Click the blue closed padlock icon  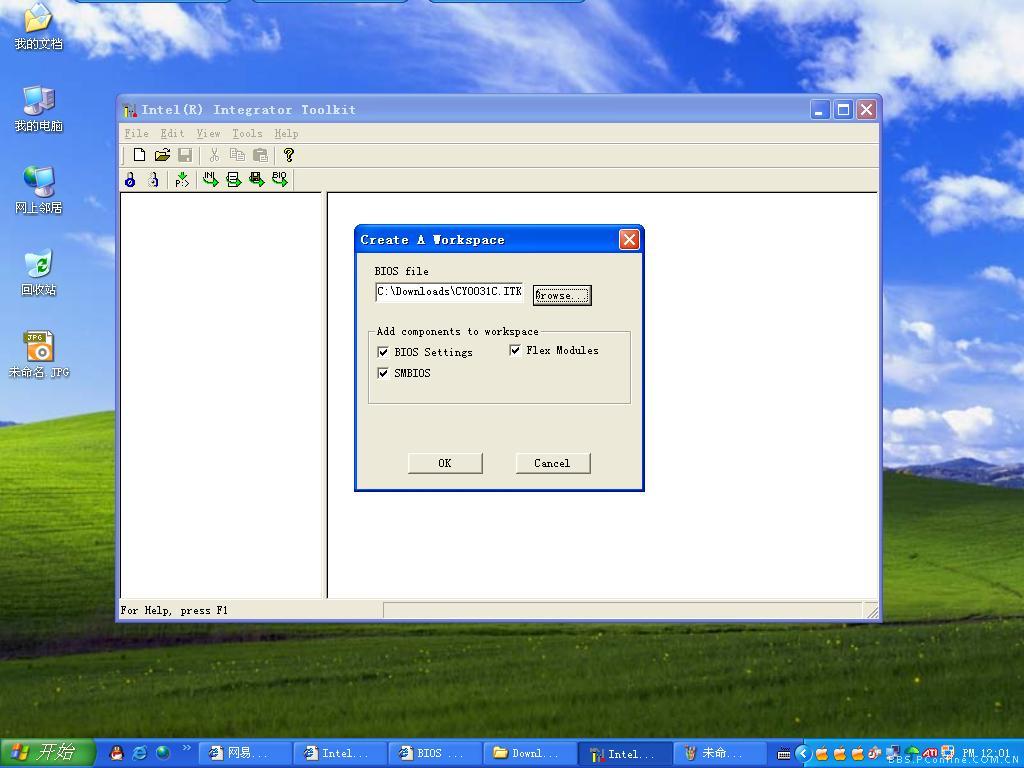click(x=130, y=180)
